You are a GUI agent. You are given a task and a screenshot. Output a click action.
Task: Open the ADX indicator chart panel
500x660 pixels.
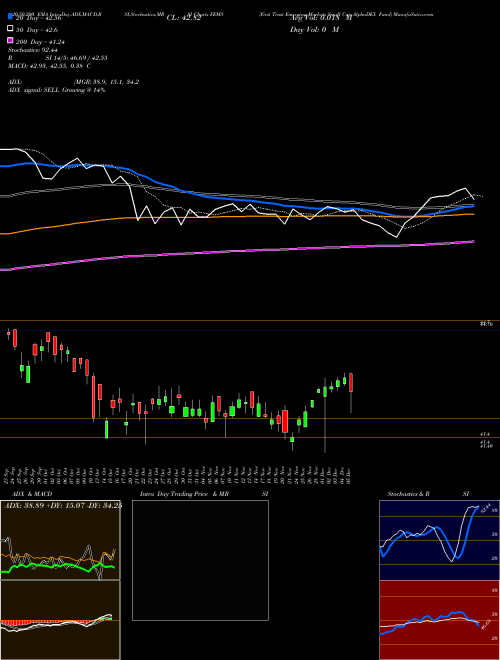[x=60, y=540]
